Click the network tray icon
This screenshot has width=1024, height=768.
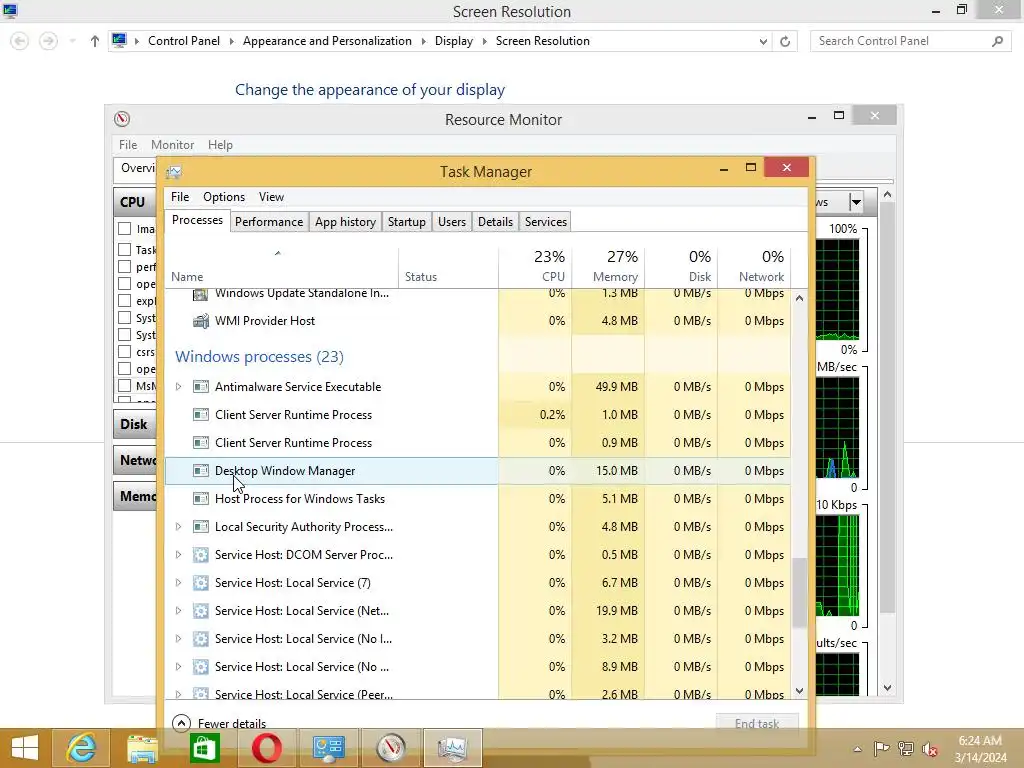(906, 749)
